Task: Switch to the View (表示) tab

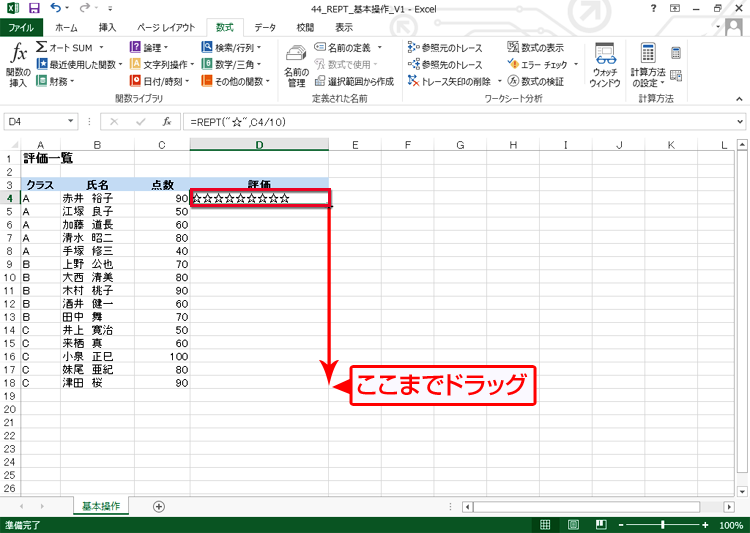Action: (343, 27)
